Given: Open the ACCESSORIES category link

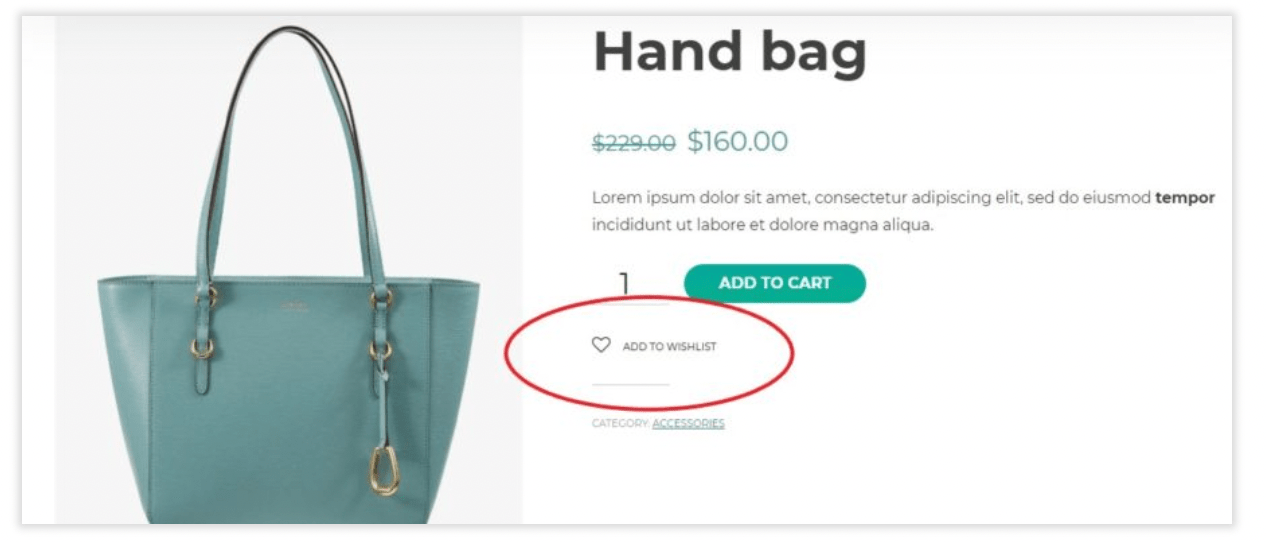Looking at the screenshot, I should [688, 424].
